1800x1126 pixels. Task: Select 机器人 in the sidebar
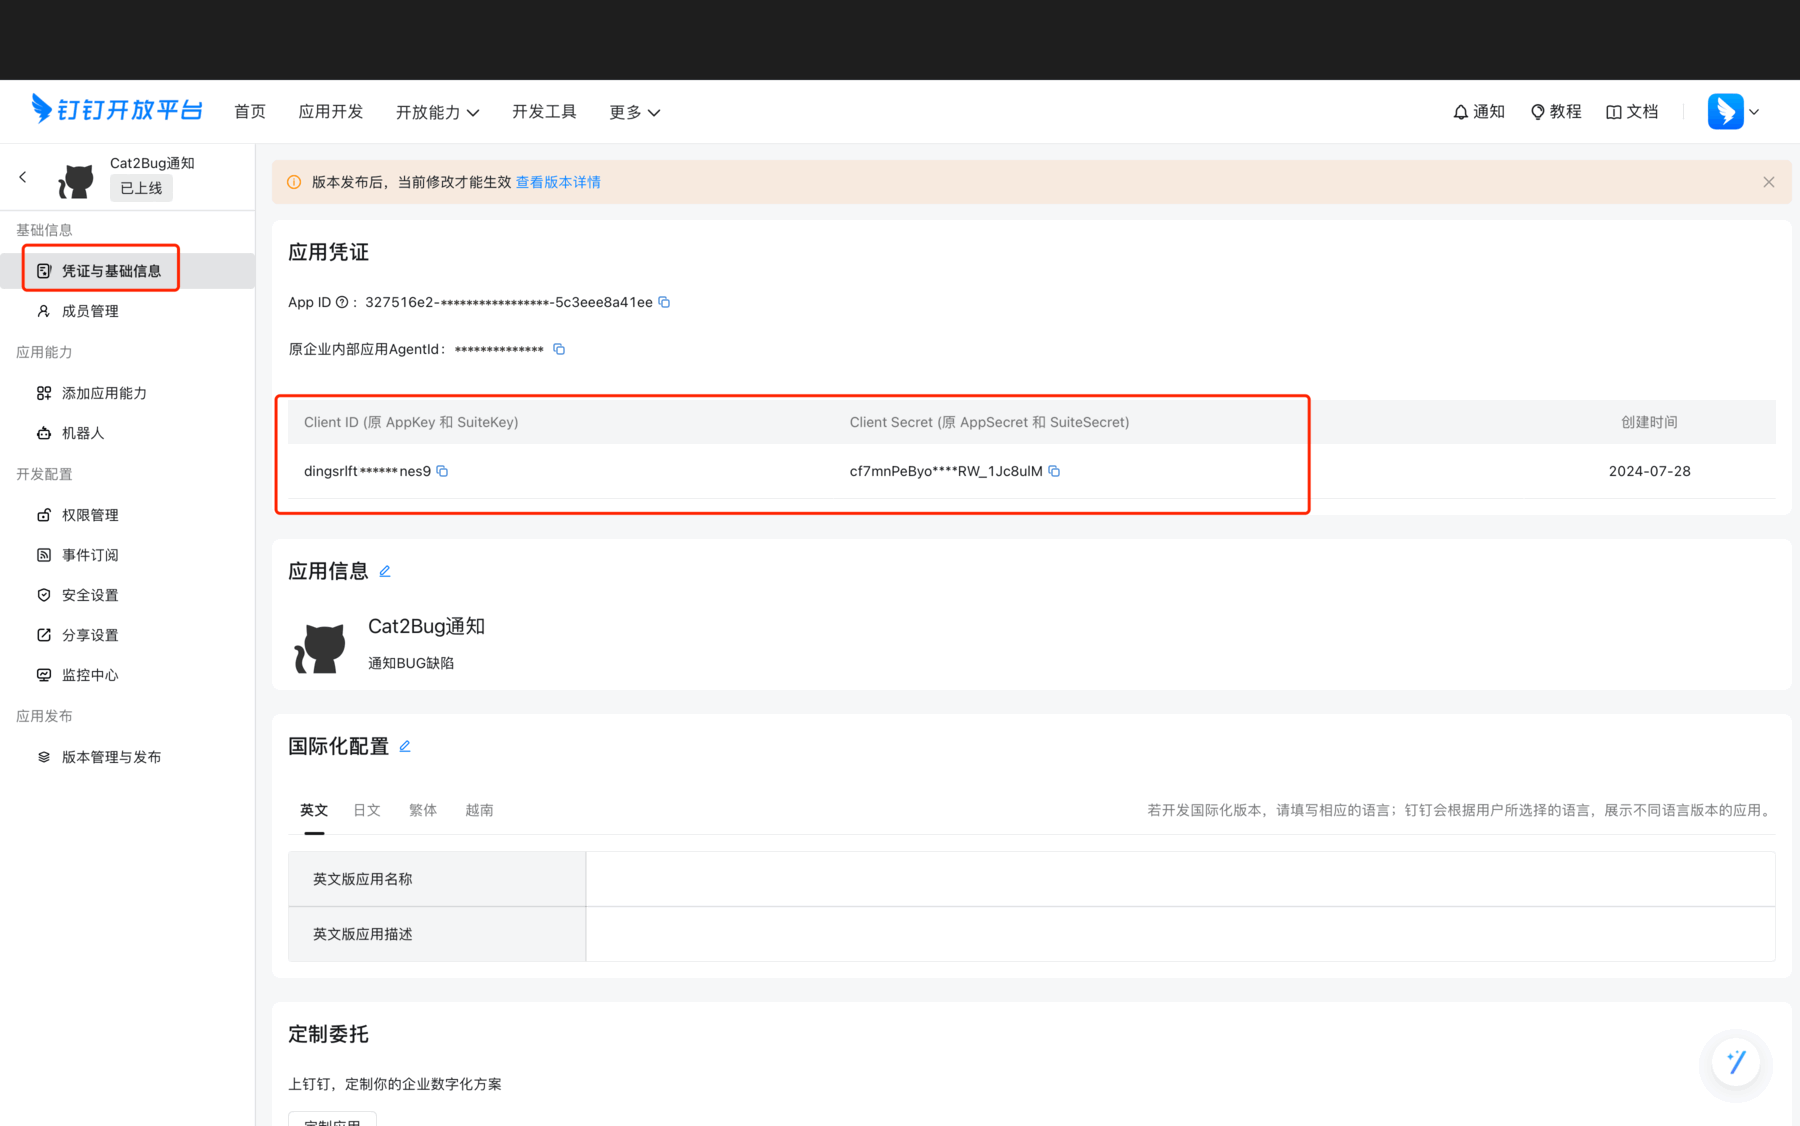(84, 433)
